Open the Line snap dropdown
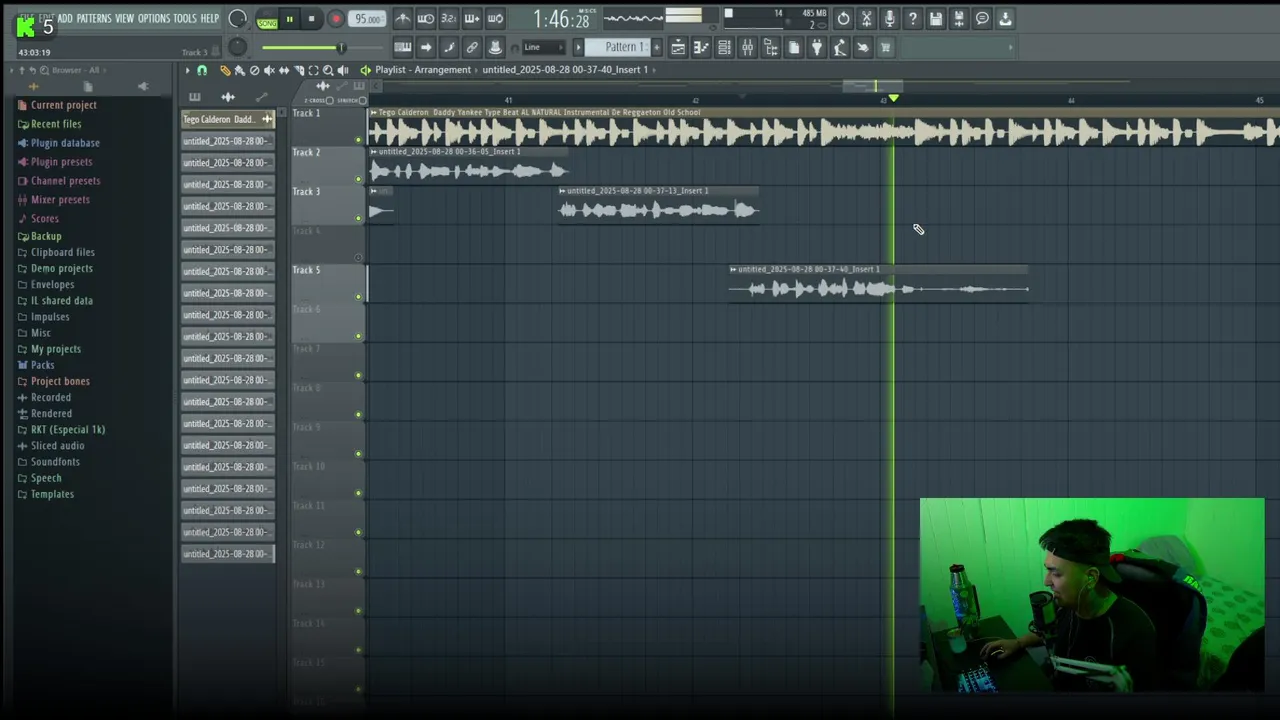The image size is (1280, 720). (544, 47)
